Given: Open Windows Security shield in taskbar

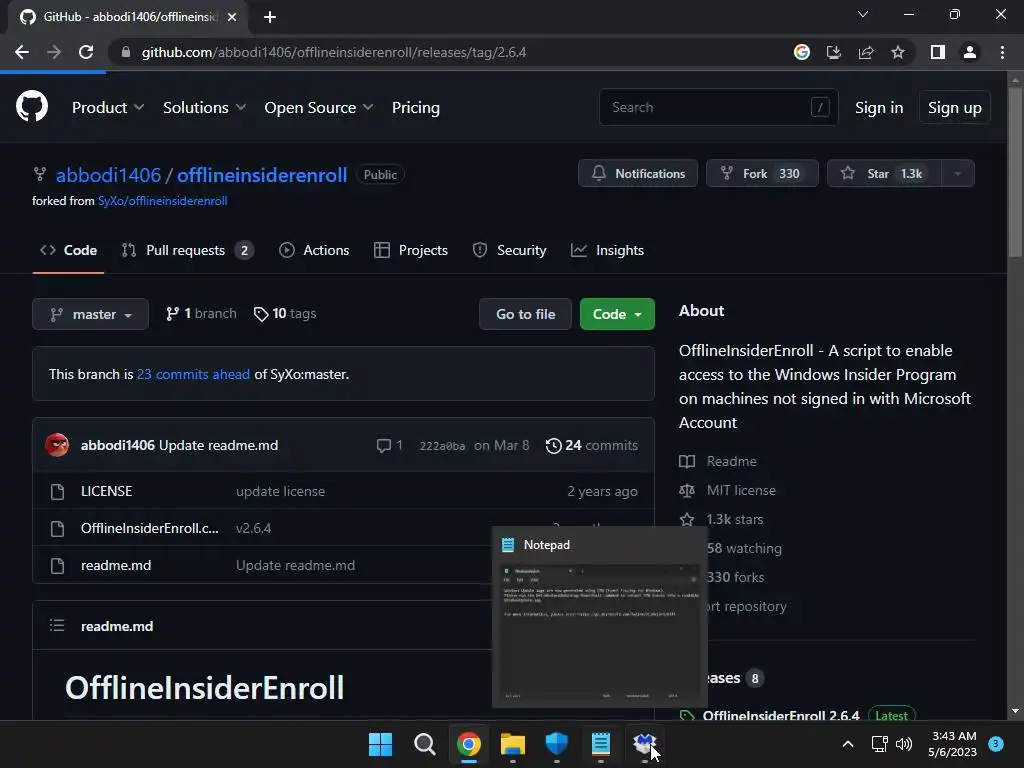Looking at the screenshot, I should 556,744.
